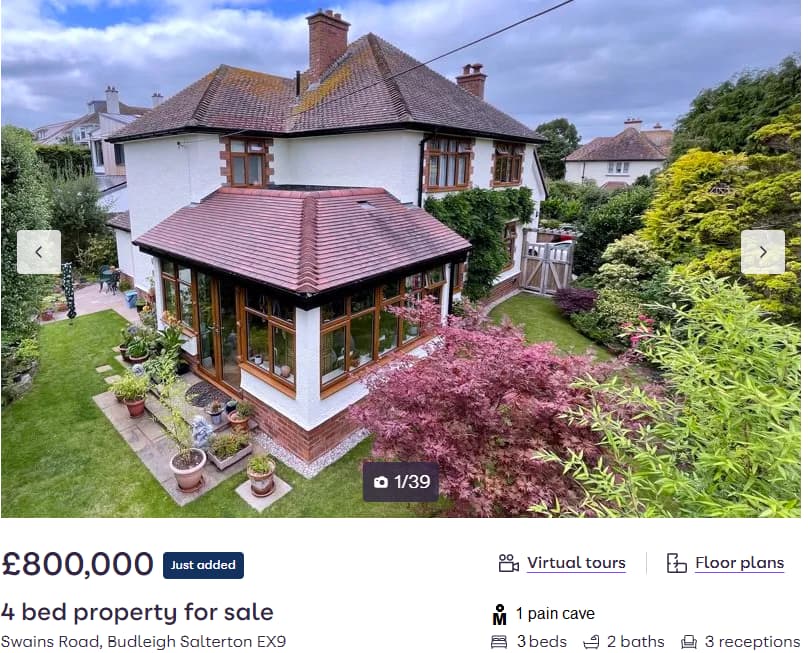This screenshot has height=653, width=808.
Task: Select the '3 beds' label
Action: click(542, 642)
